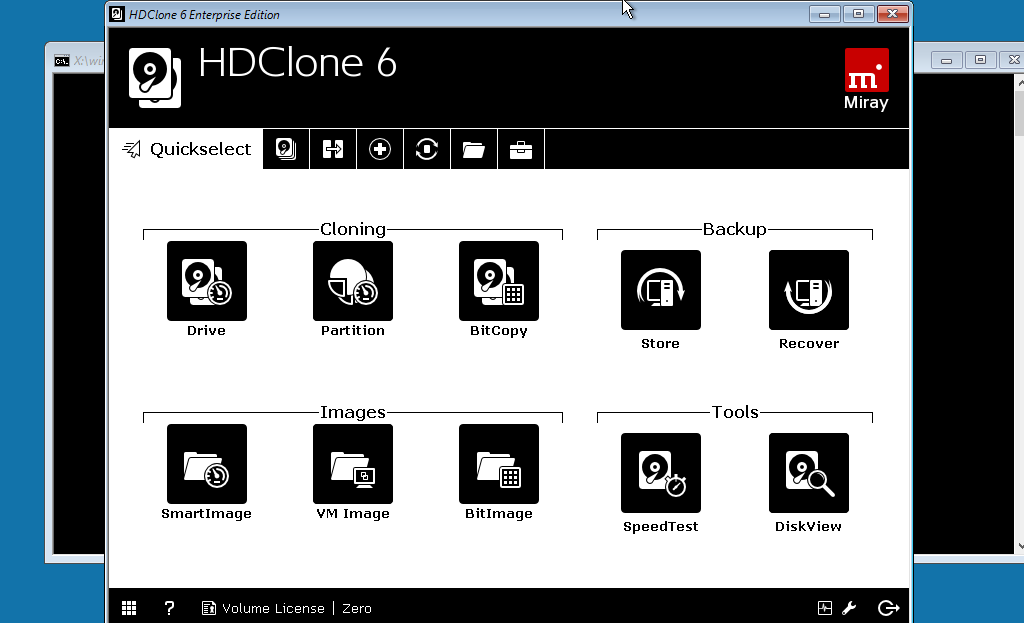Screen dimensions: 1024x623
Task: Open the Drive cloning tool
Action: click(x=206, y=281)
